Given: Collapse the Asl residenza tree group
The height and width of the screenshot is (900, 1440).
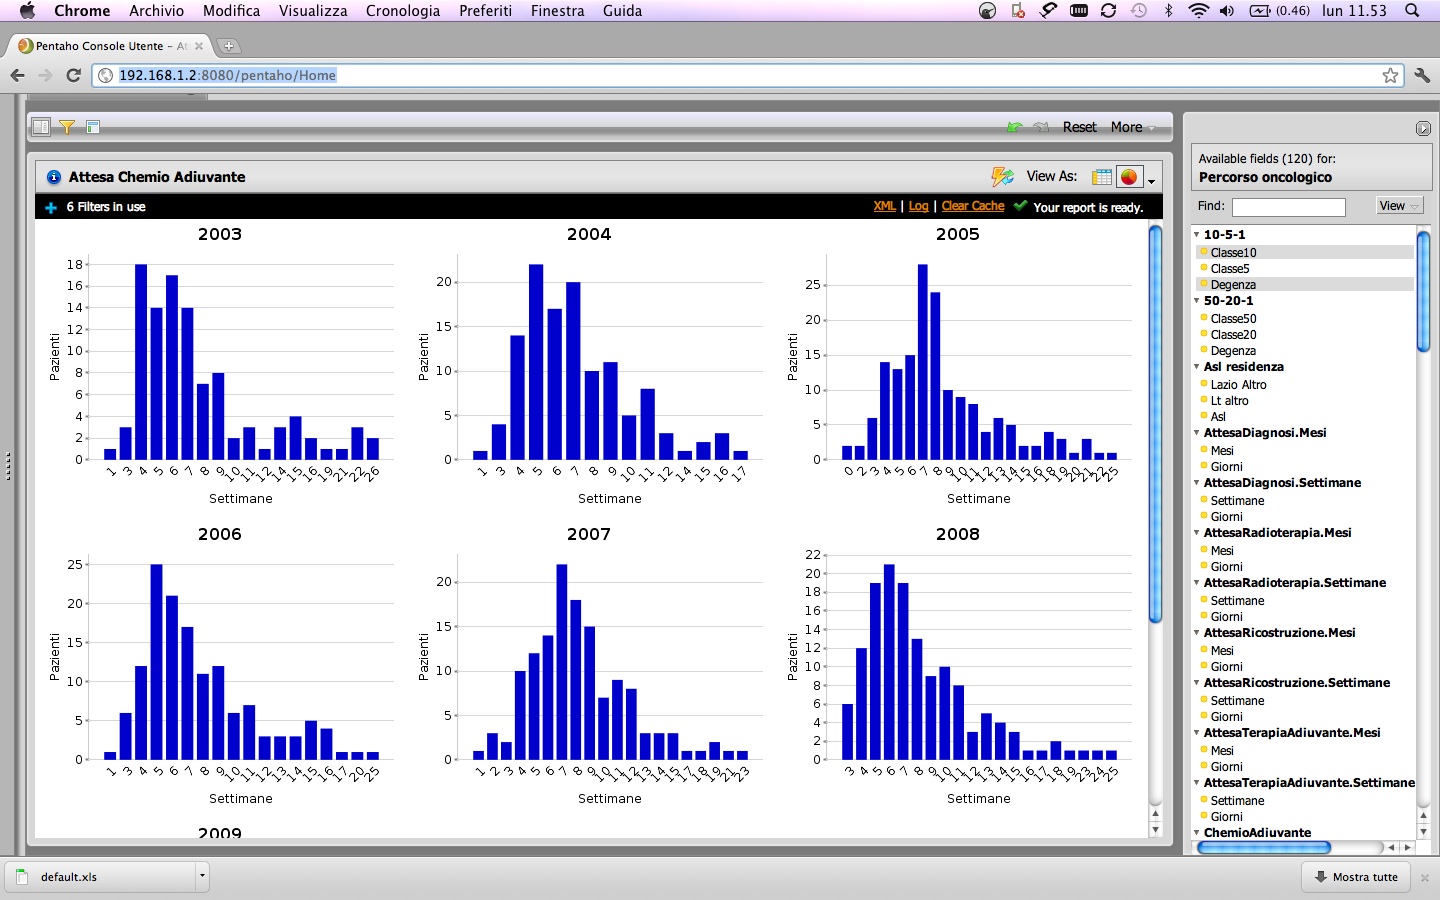Looking at the screenshot, I should coord(1197,367).
